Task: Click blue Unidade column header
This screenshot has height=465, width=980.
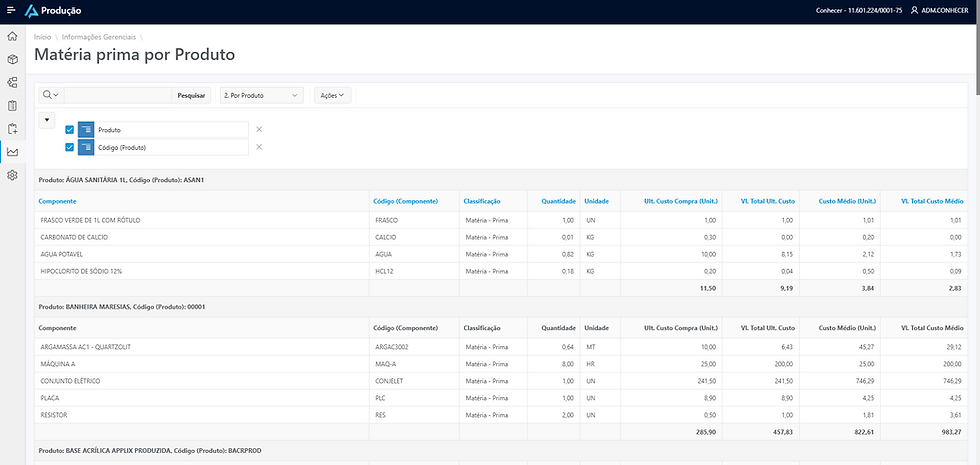Action: 596,201
